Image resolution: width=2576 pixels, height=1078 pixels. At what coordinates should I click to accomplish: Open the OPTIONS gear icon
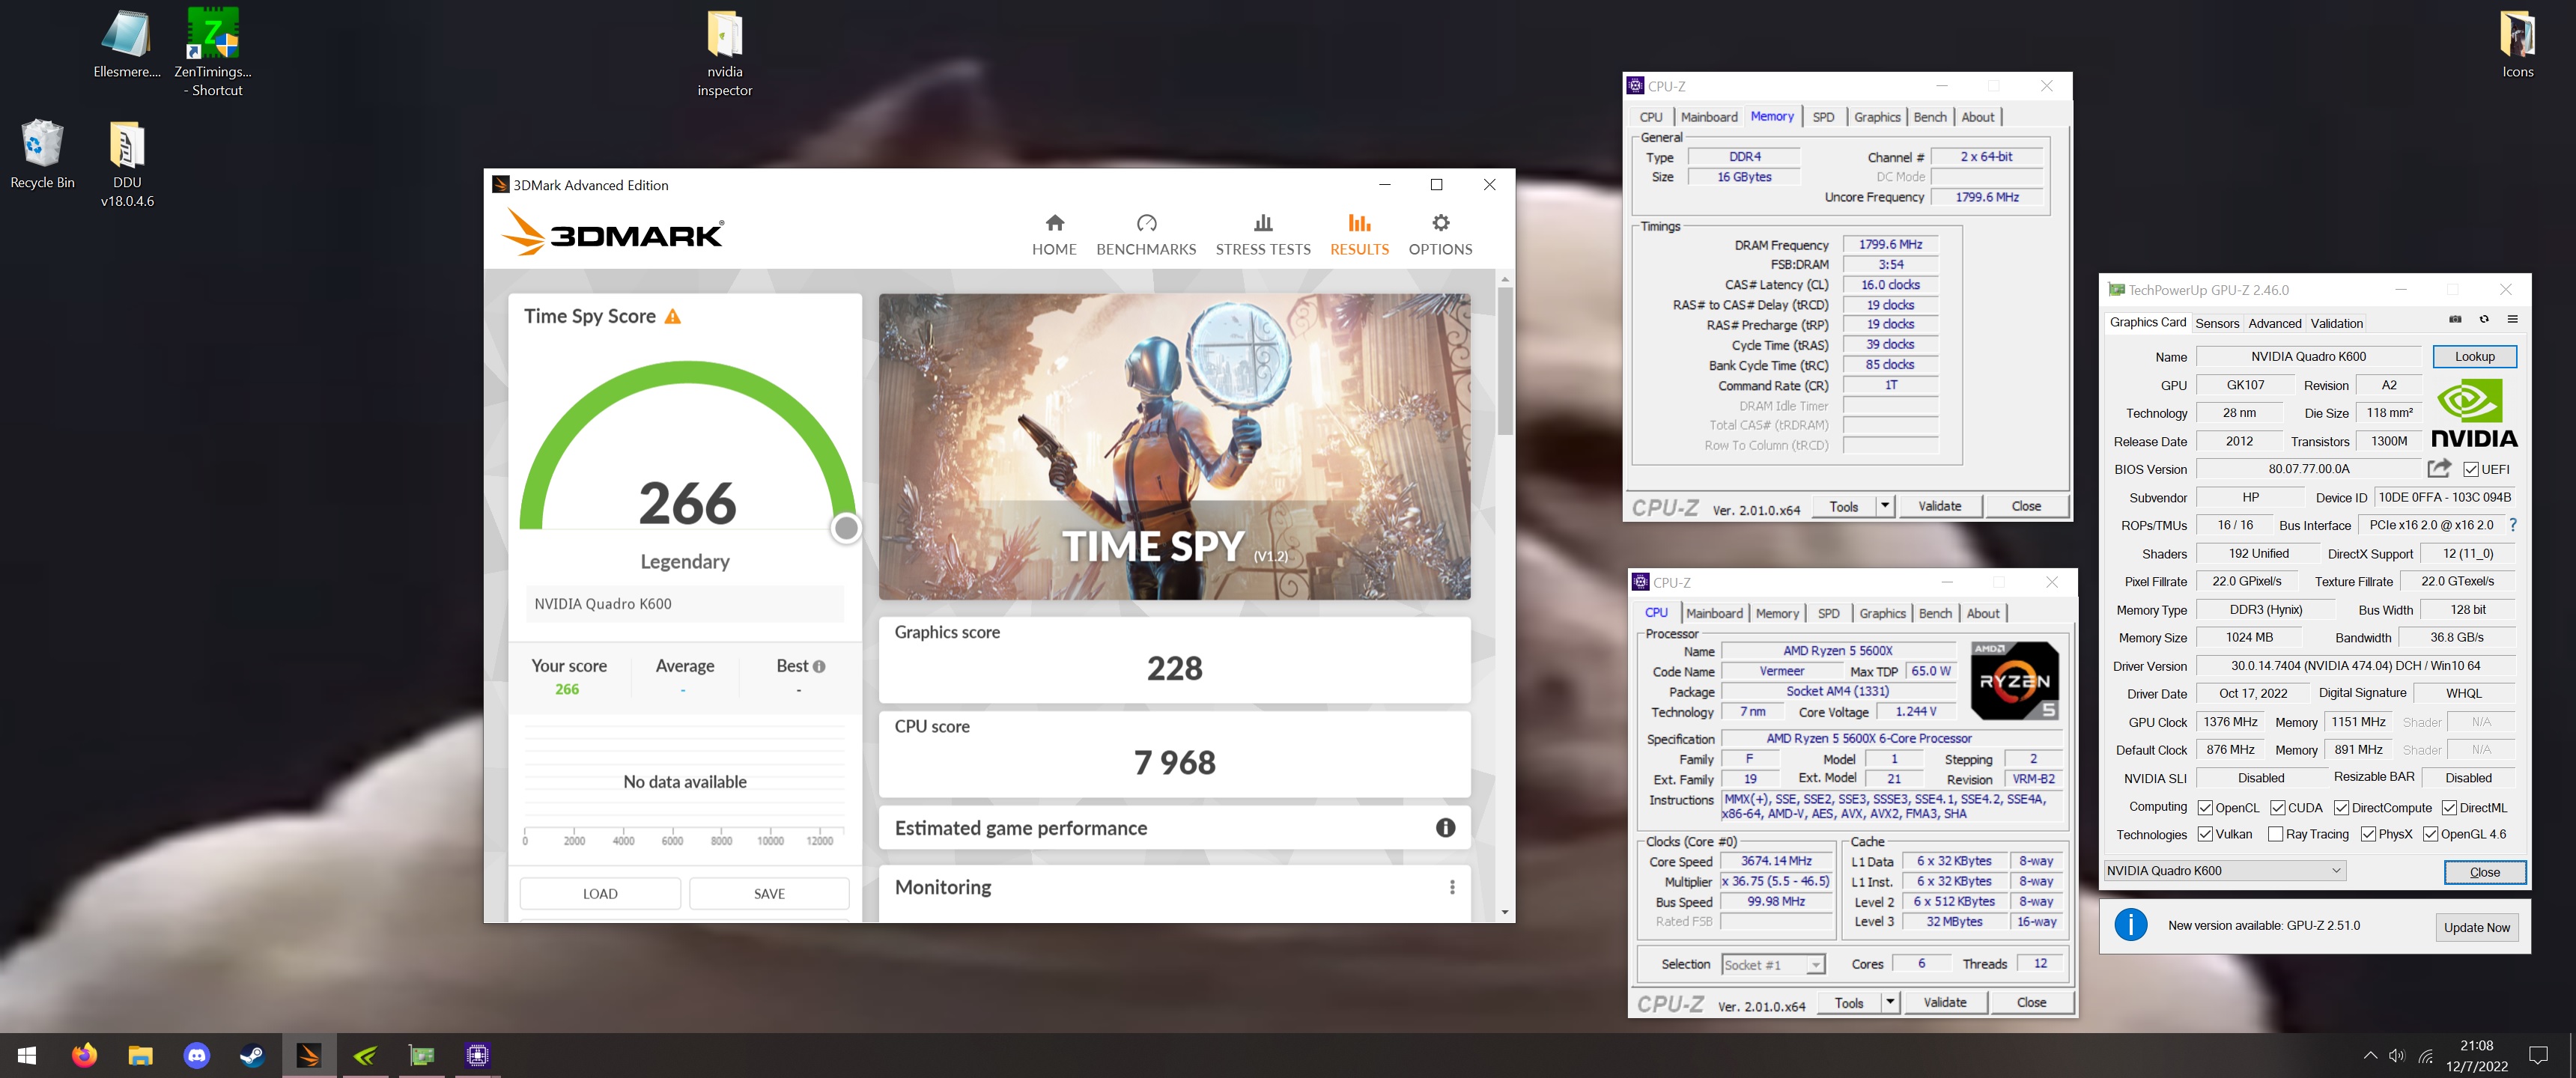(1440, 223)
